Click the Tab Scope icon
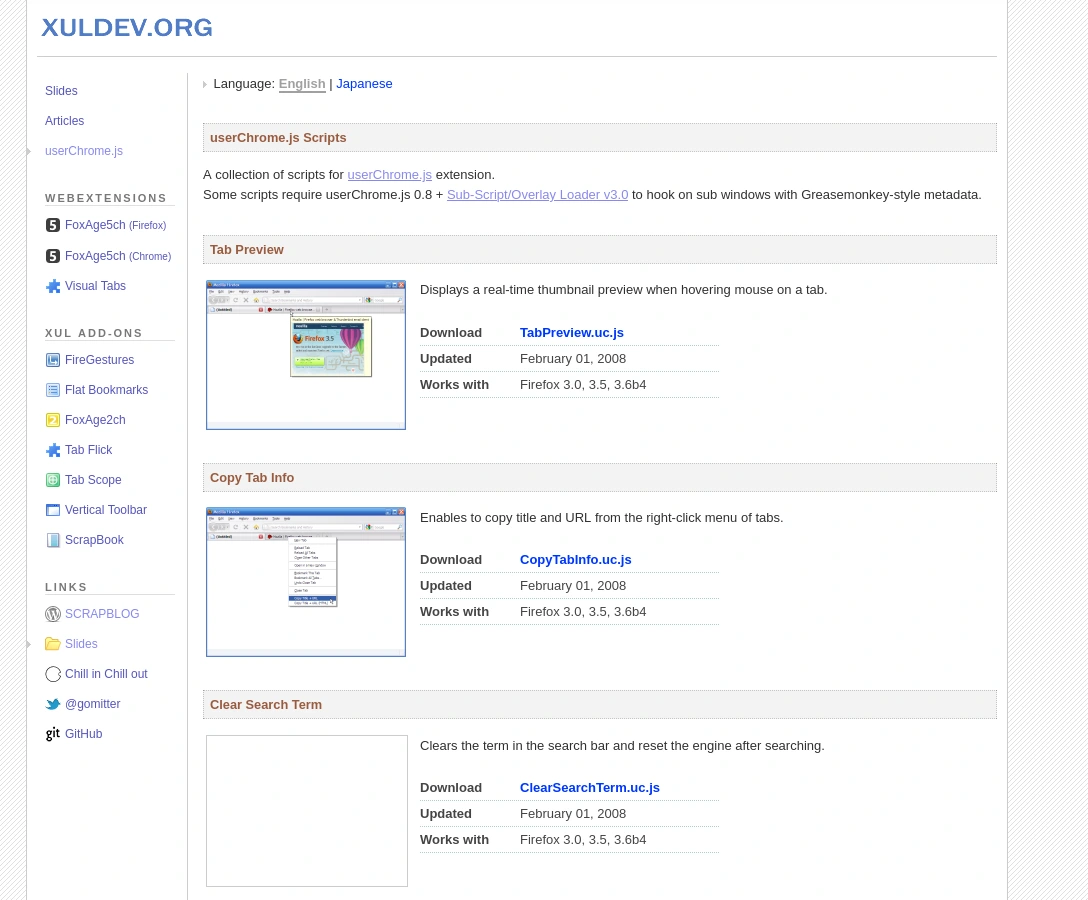1088x900 pixels. pos(53,480)
